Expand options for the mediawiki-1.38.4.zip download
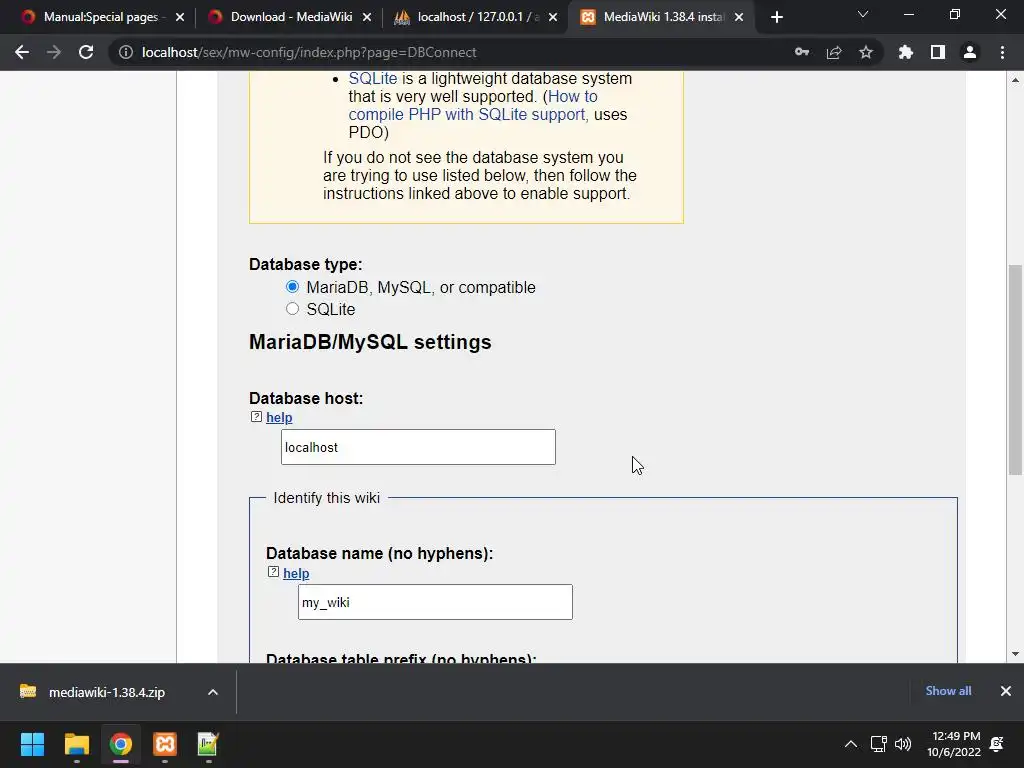Image resolution: width=1024 pixels, height=768 pixels. pyautogui.click(x=213, y=692)
